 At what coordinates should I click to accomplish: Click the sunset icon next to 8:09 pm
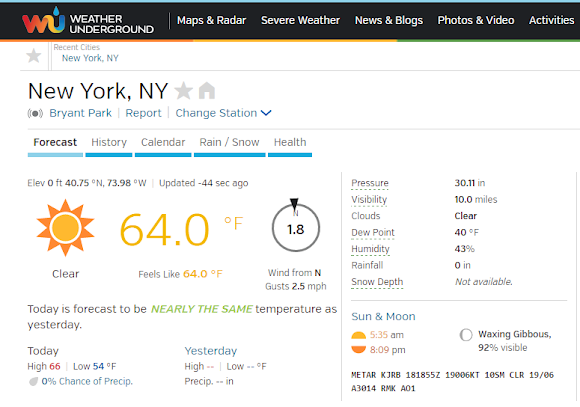pyautogui.click(x=358, y=349)
